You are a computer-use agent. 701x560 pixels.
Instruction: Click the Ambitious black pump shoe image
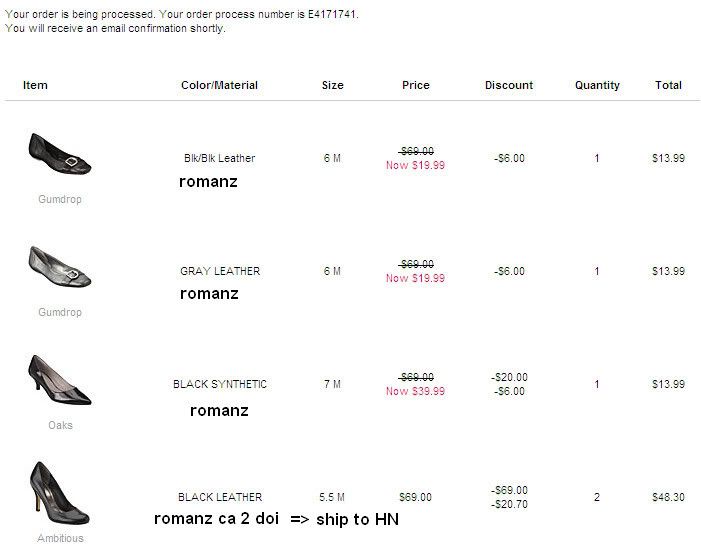coord(59,491)
